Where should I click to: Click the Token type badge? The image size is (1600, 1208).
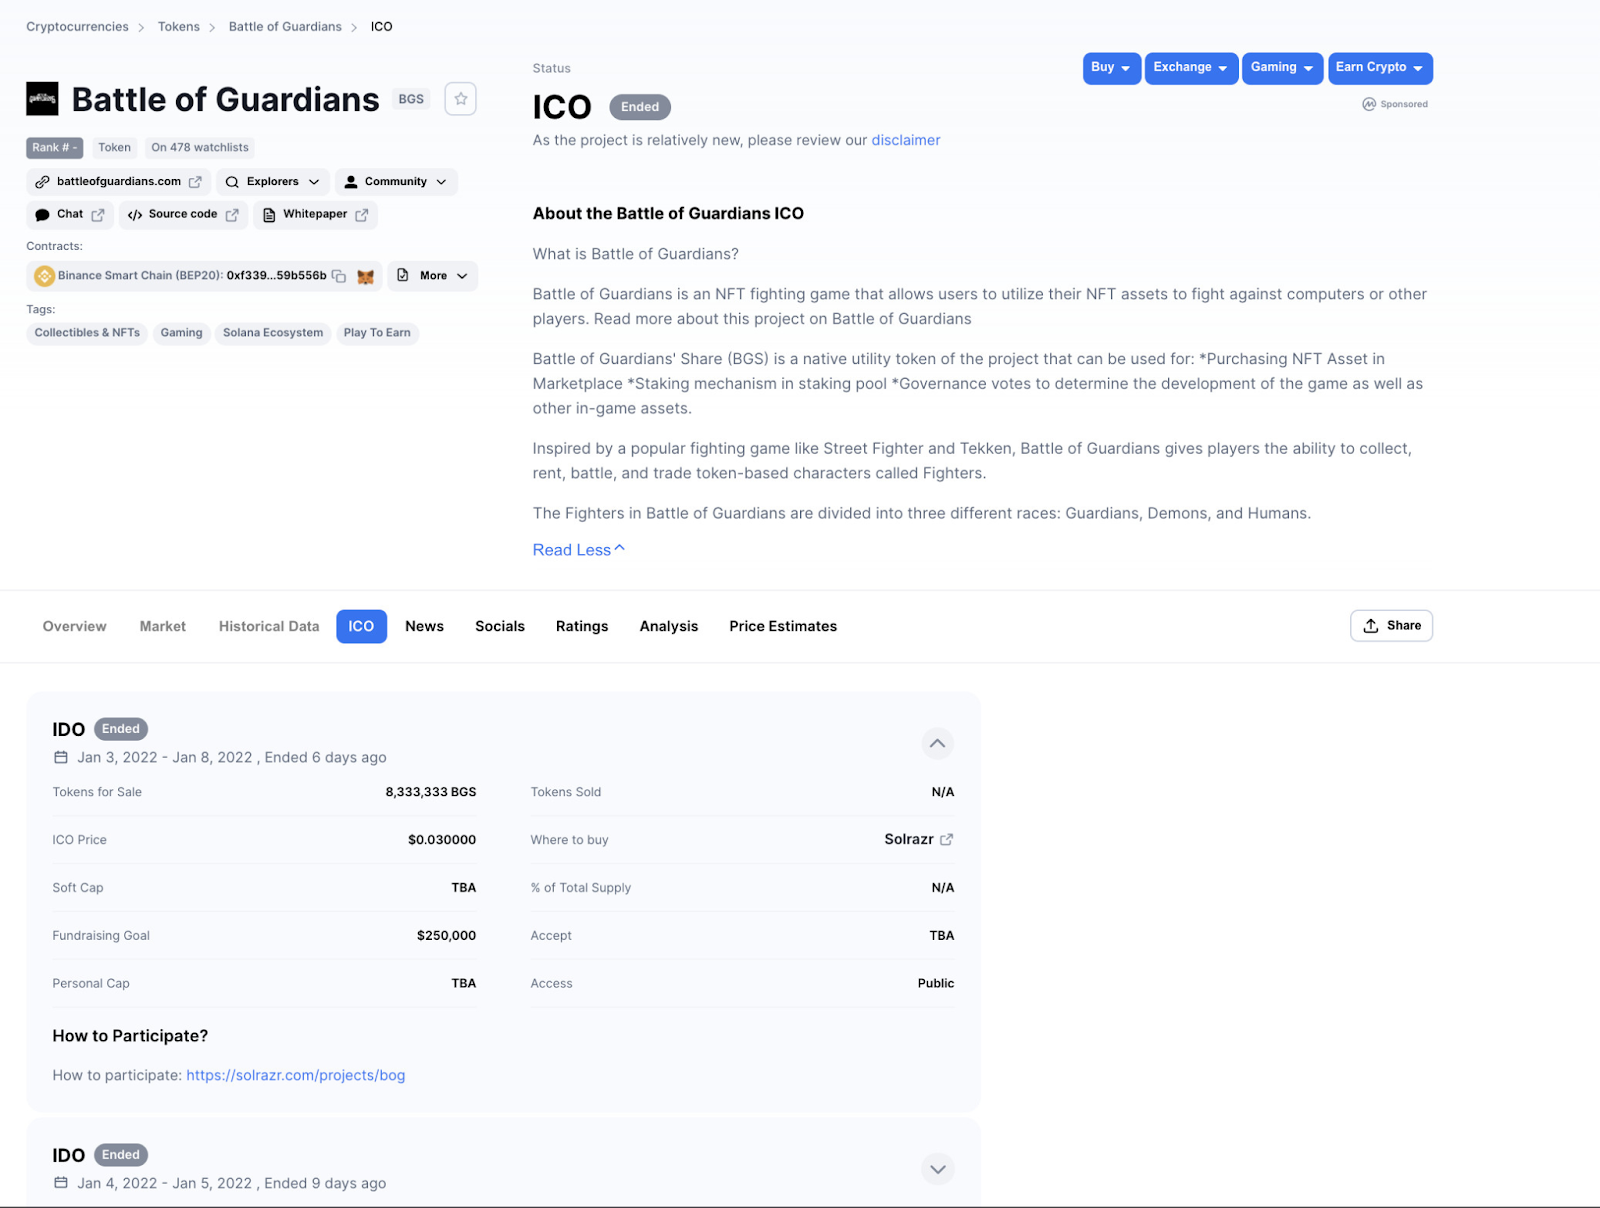[x=114, y=148]
